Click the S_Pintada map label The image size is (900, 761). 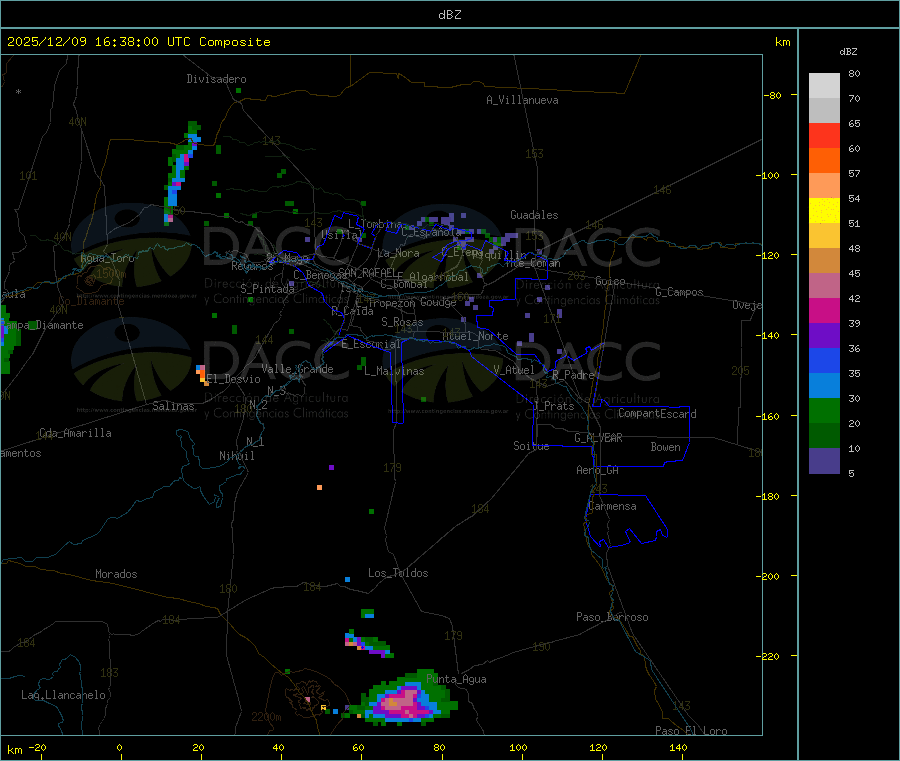267,289
